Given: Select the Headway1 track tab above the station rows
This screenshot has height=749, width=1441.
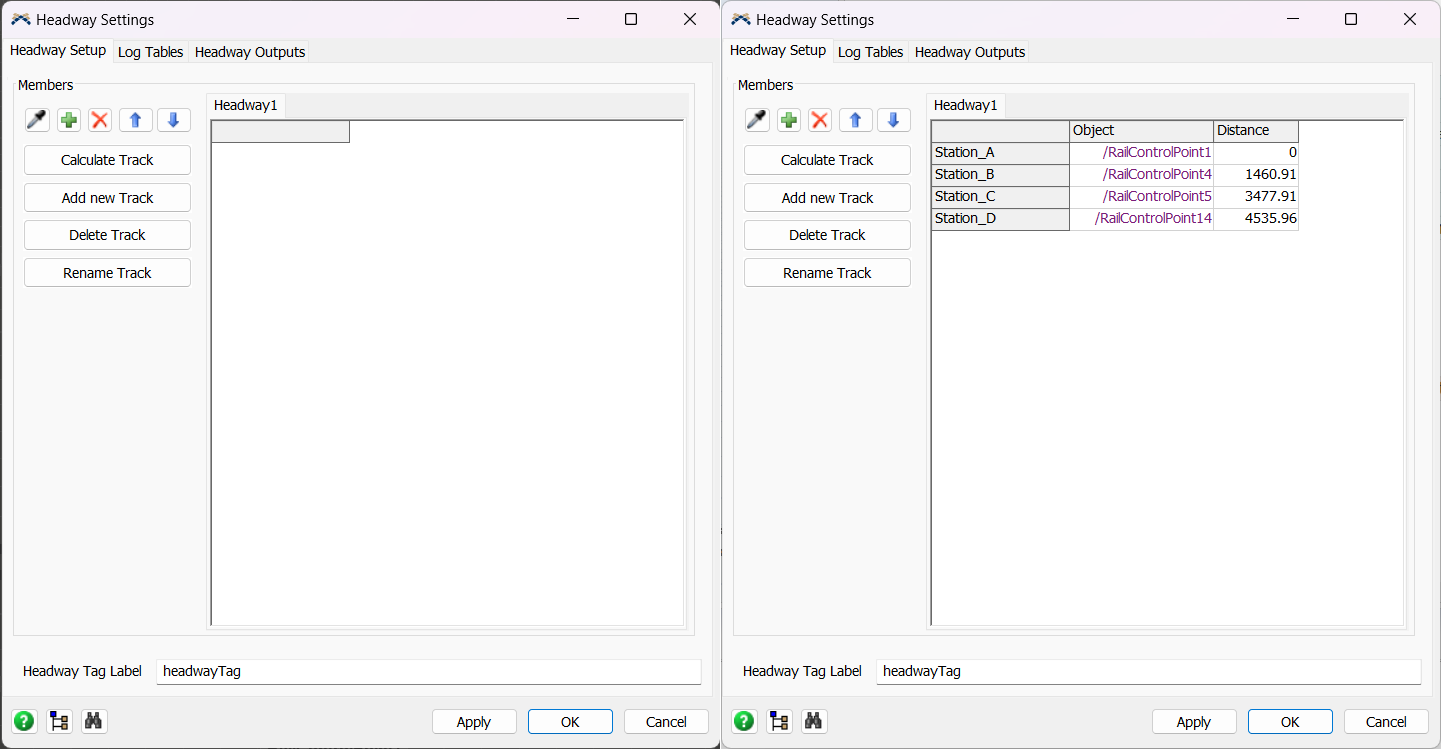Looking at the screenshot, I should (965, 105).
